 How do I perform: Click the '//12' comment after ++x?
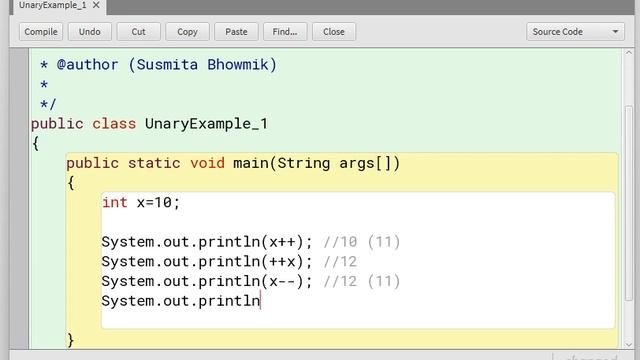(340, 262)
